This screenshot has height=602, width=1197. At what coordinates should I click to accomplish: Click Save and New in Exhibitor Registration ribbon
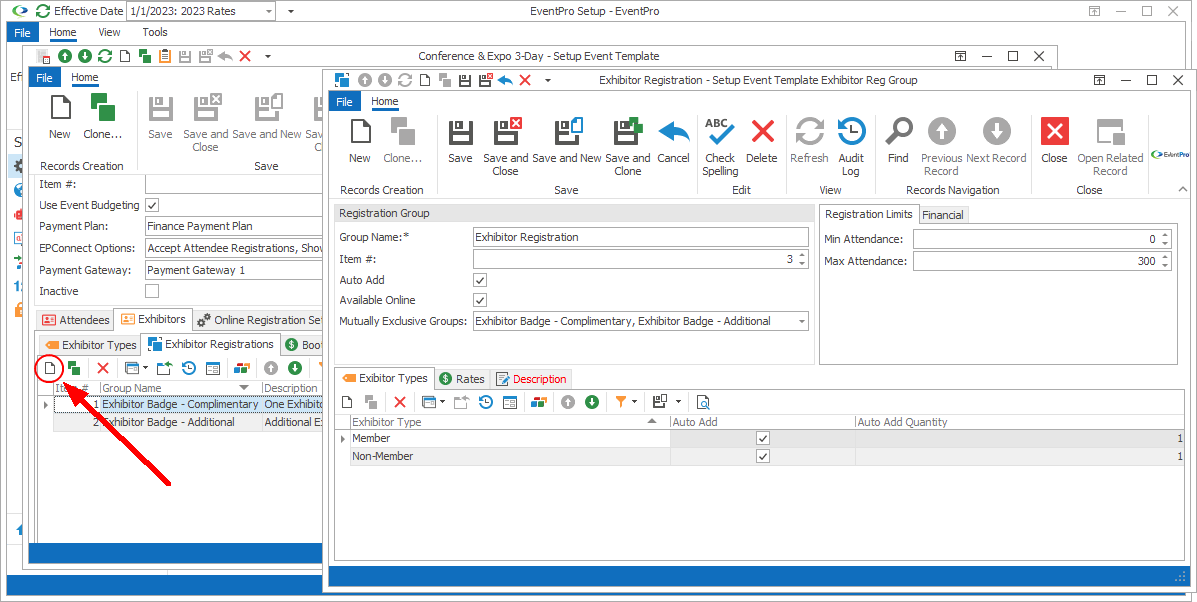566,141
